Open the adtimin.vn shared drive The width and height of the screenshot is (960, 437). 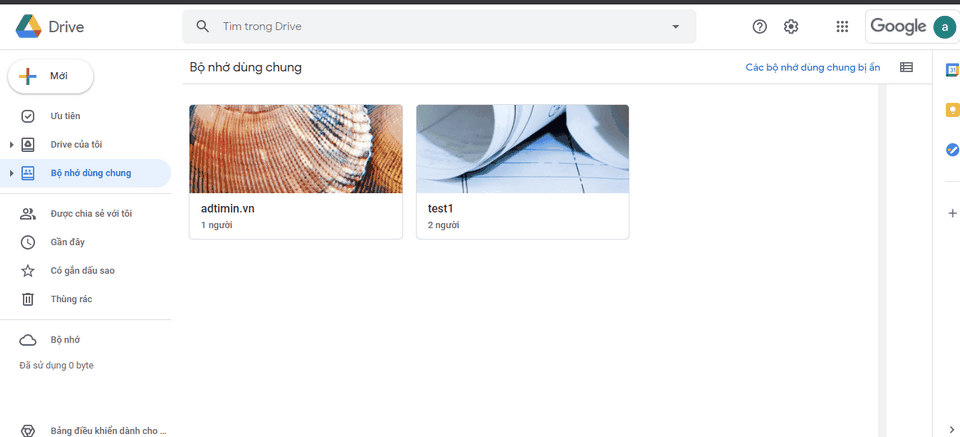[x=295, y=171]
